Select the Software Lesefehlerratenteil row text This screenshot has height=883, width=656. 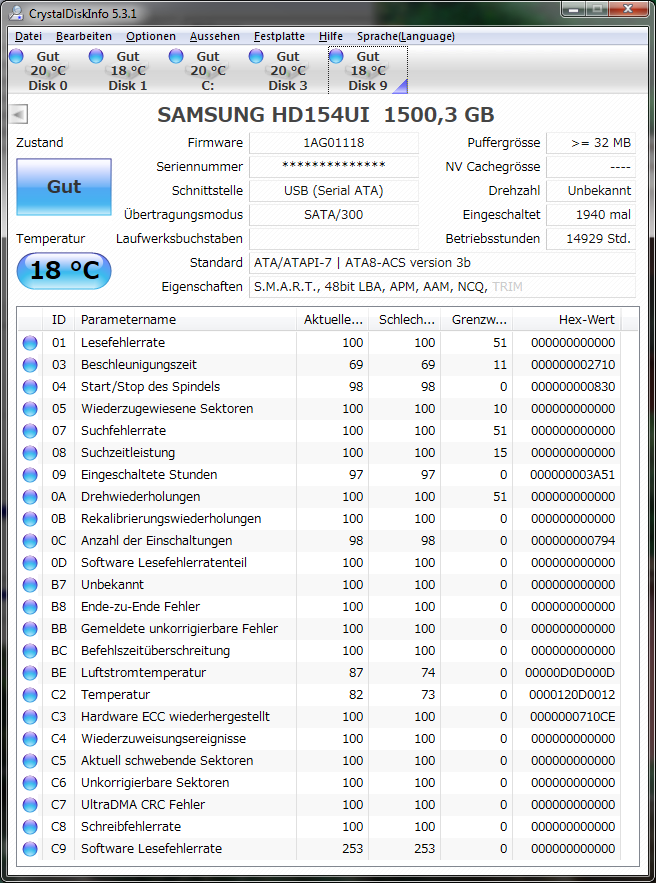tap(164, 563)
